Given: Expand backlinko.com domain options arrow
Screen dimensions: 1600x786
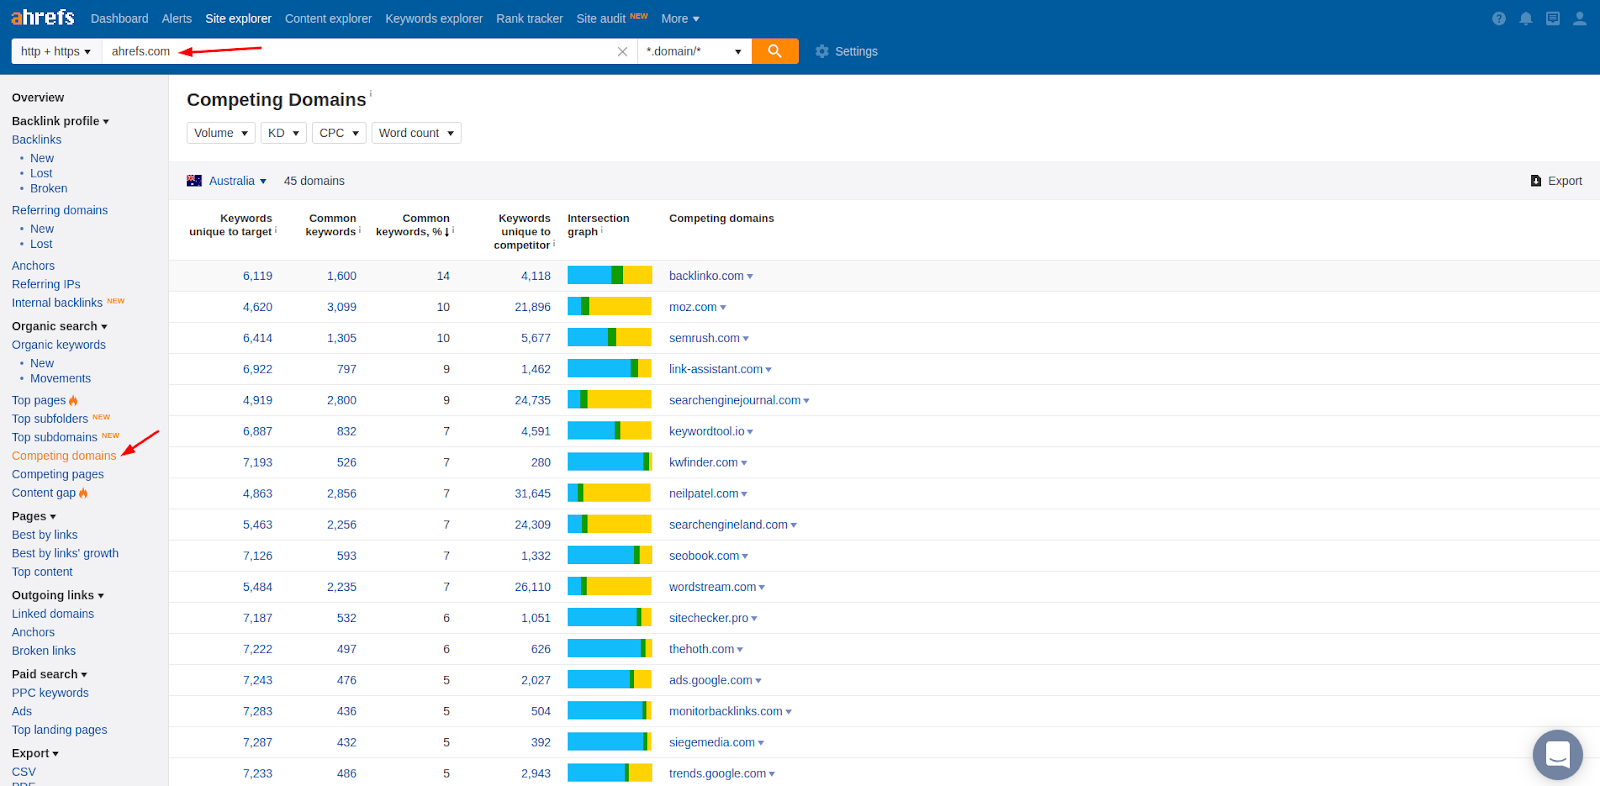Looking at the screenshot, I should pyautogui.click(x=750, y=277).
